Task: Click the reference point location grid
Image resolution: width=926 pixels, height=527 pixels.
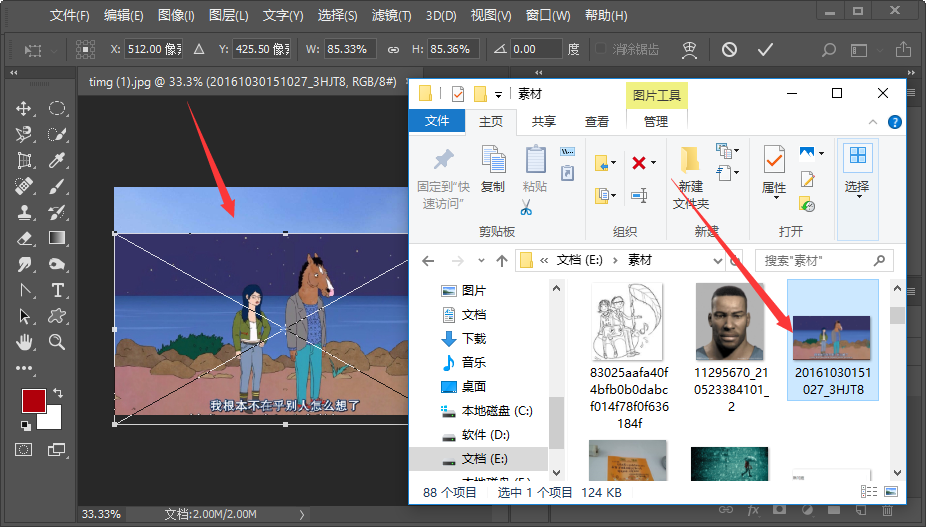Action: (86, 49)
